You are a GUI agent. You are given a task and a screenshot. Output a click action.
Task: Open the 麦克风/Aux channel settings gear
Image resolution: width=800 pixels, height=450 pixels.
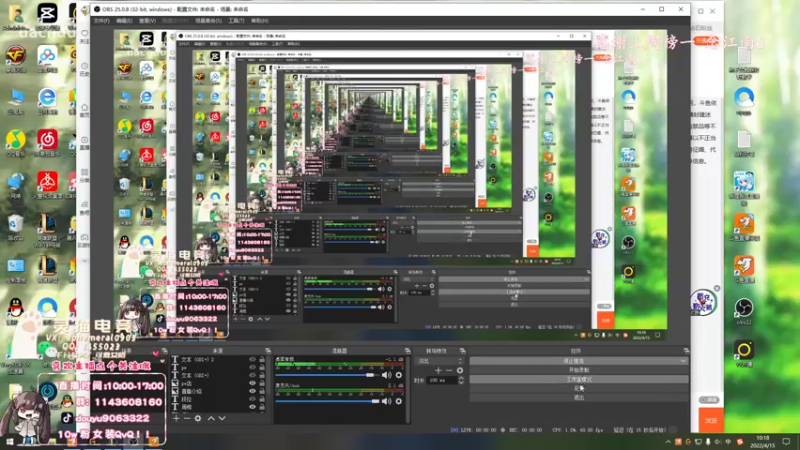(398, 402)
